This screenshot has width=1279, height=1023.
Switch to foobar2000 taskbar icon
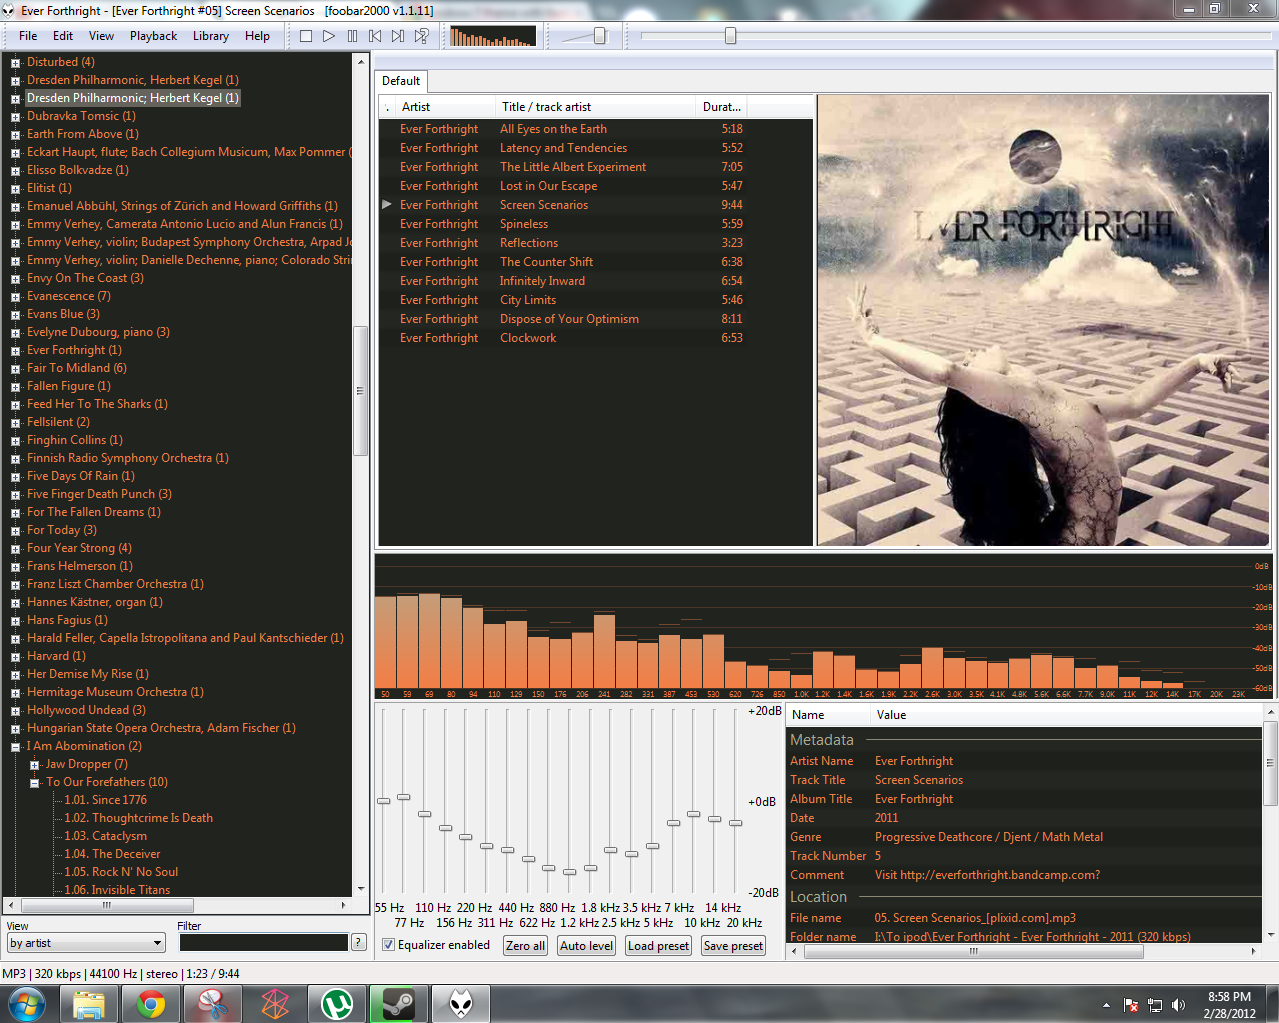[x=461, y=1003]
